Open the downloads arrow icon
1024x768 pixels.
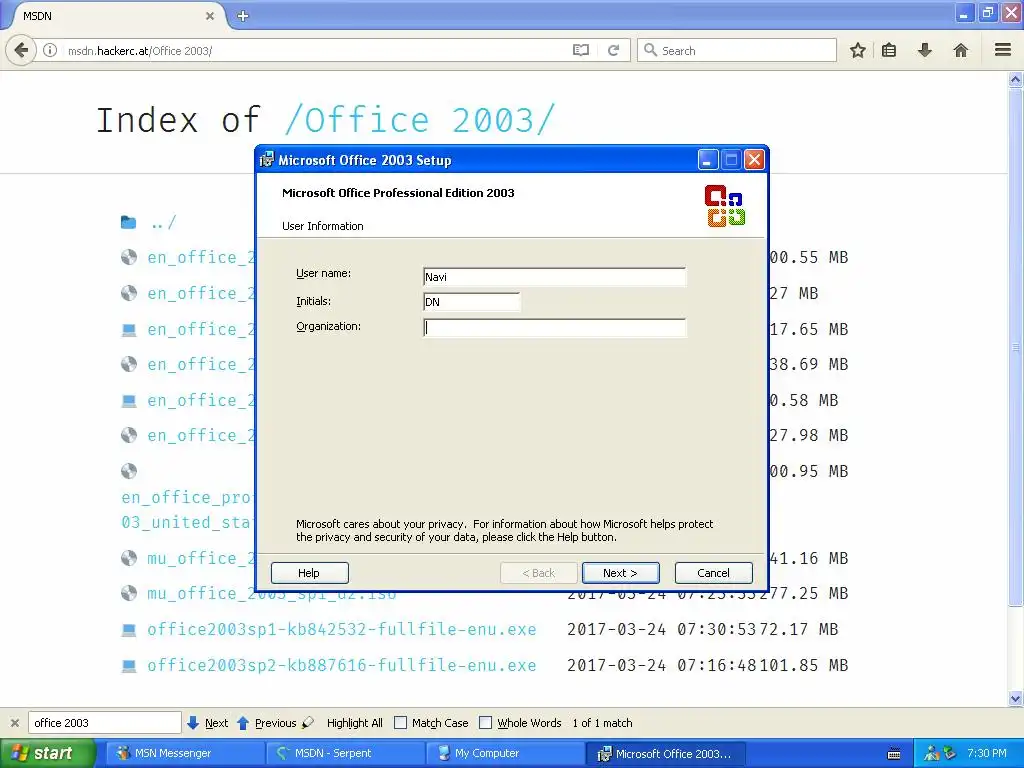(925, 50)
